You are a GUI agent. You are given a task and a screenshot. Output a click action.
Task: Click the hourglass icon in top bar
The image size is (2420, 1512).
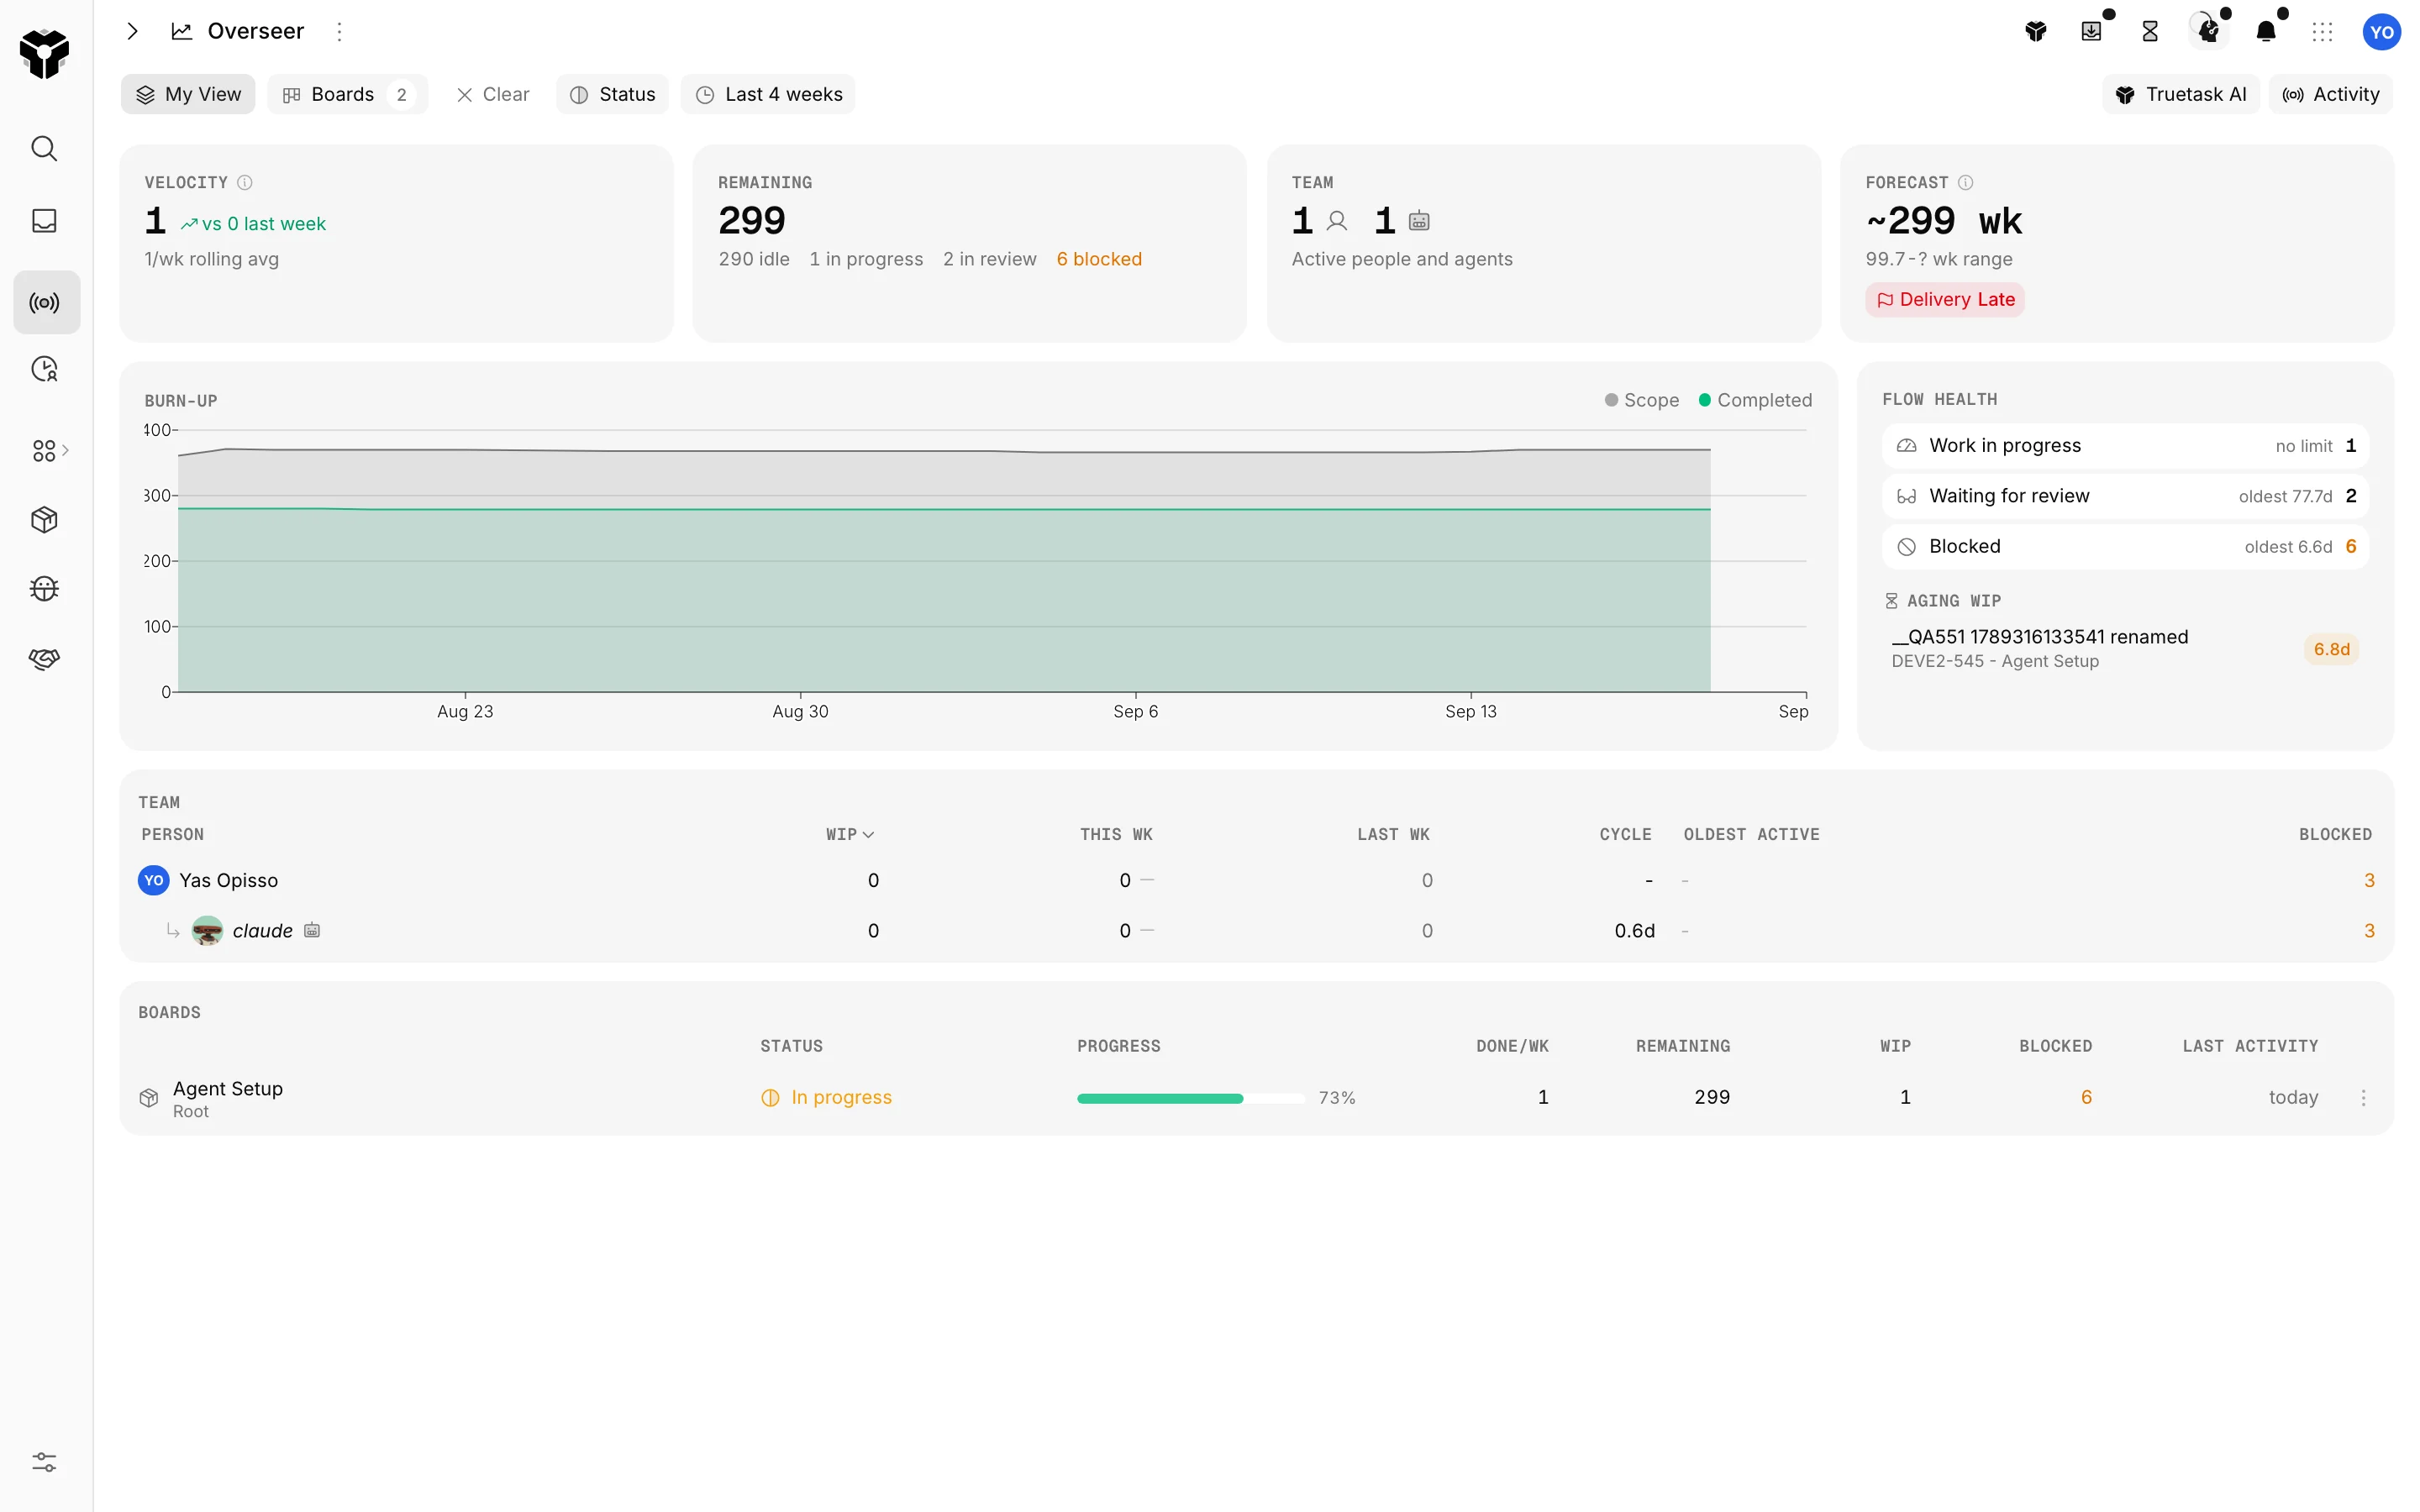pyautogui.click(x=2150, y=32)
